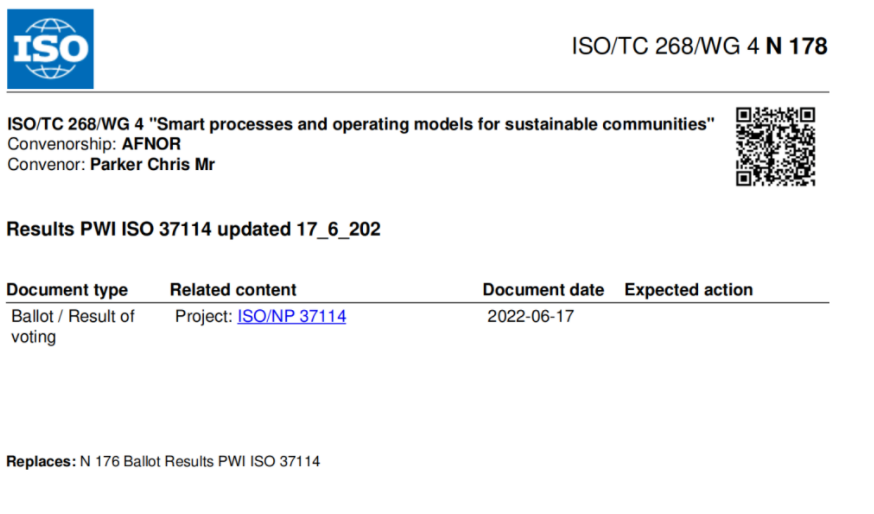874x514 pixels.
Task: Select the Ballot / Result of voting cell
Action: coord(72,327)
